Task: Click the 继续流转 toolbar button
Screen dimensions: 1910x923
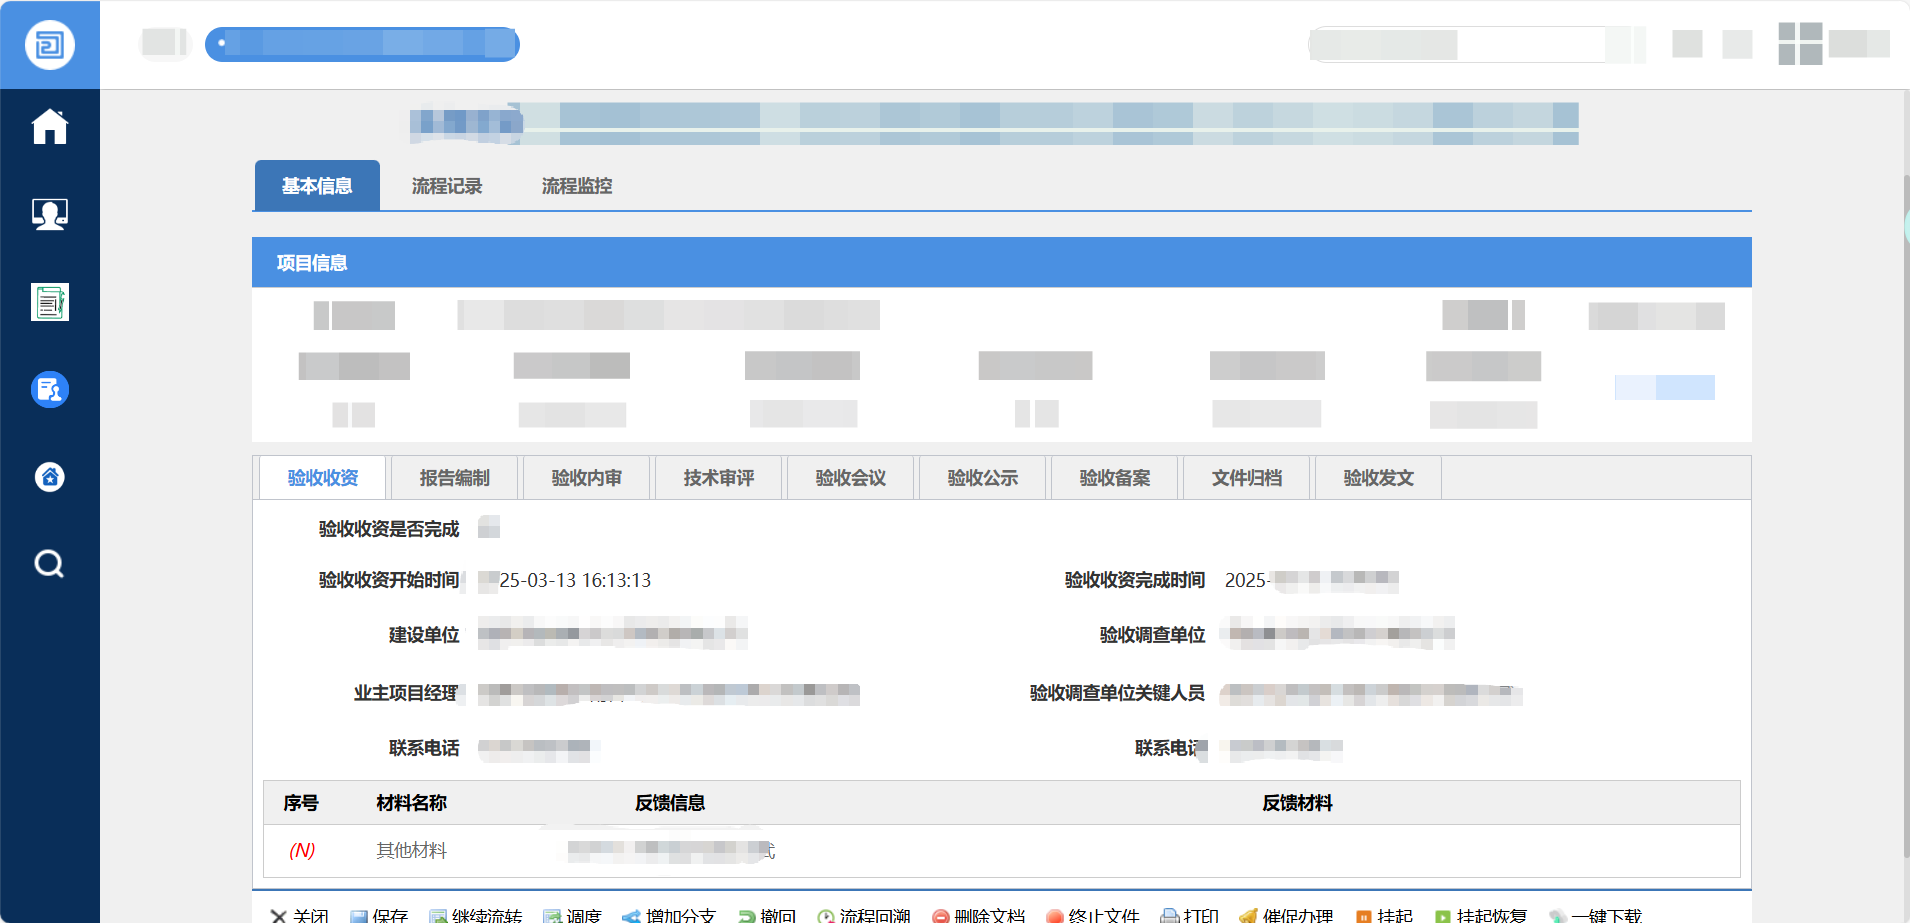Action: pos(476,915)
